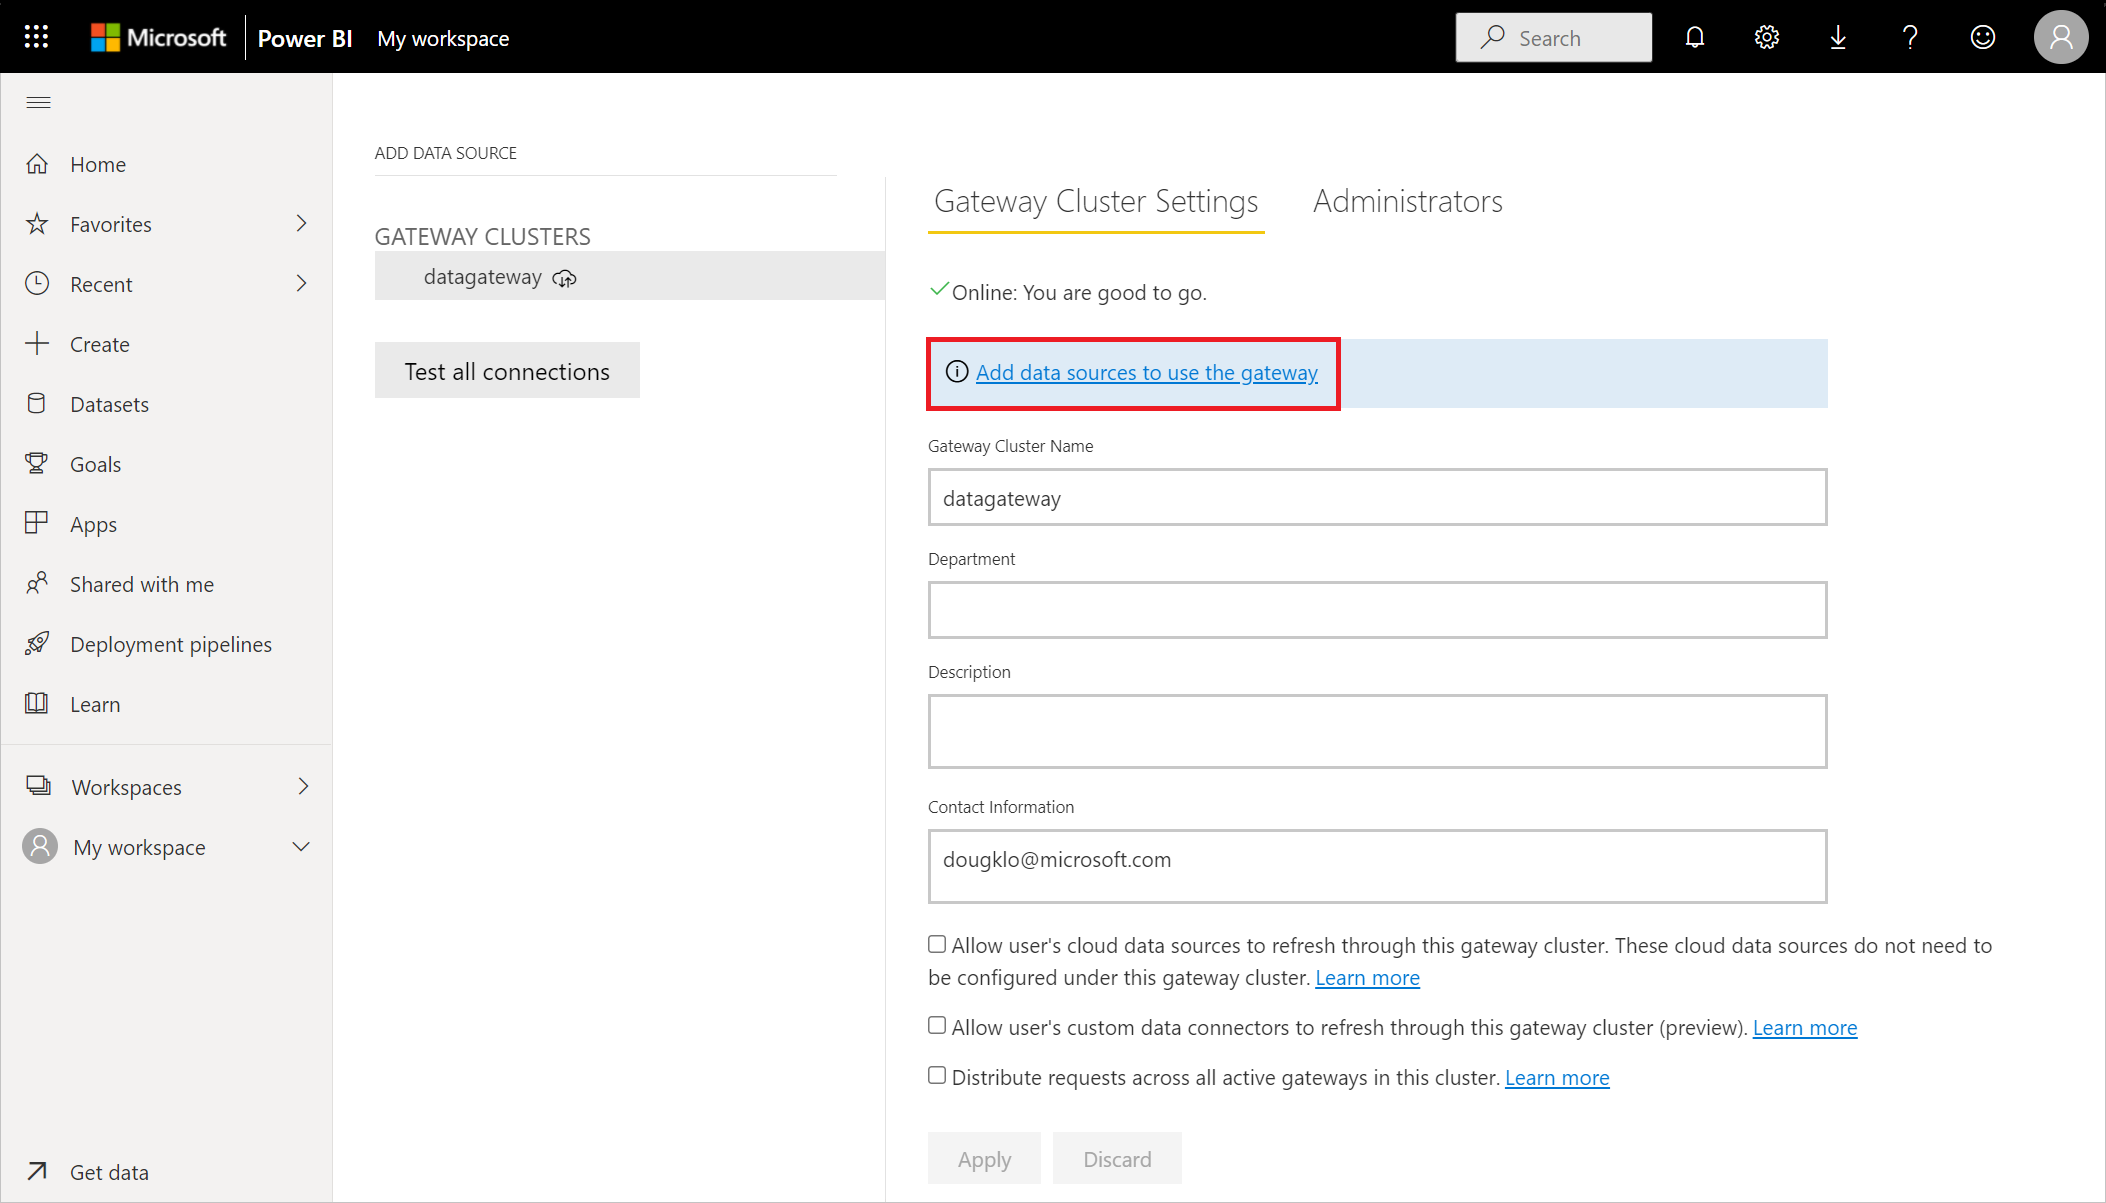
Task: Check custom data connectors refresh option
Action: tap(937, 1025)
